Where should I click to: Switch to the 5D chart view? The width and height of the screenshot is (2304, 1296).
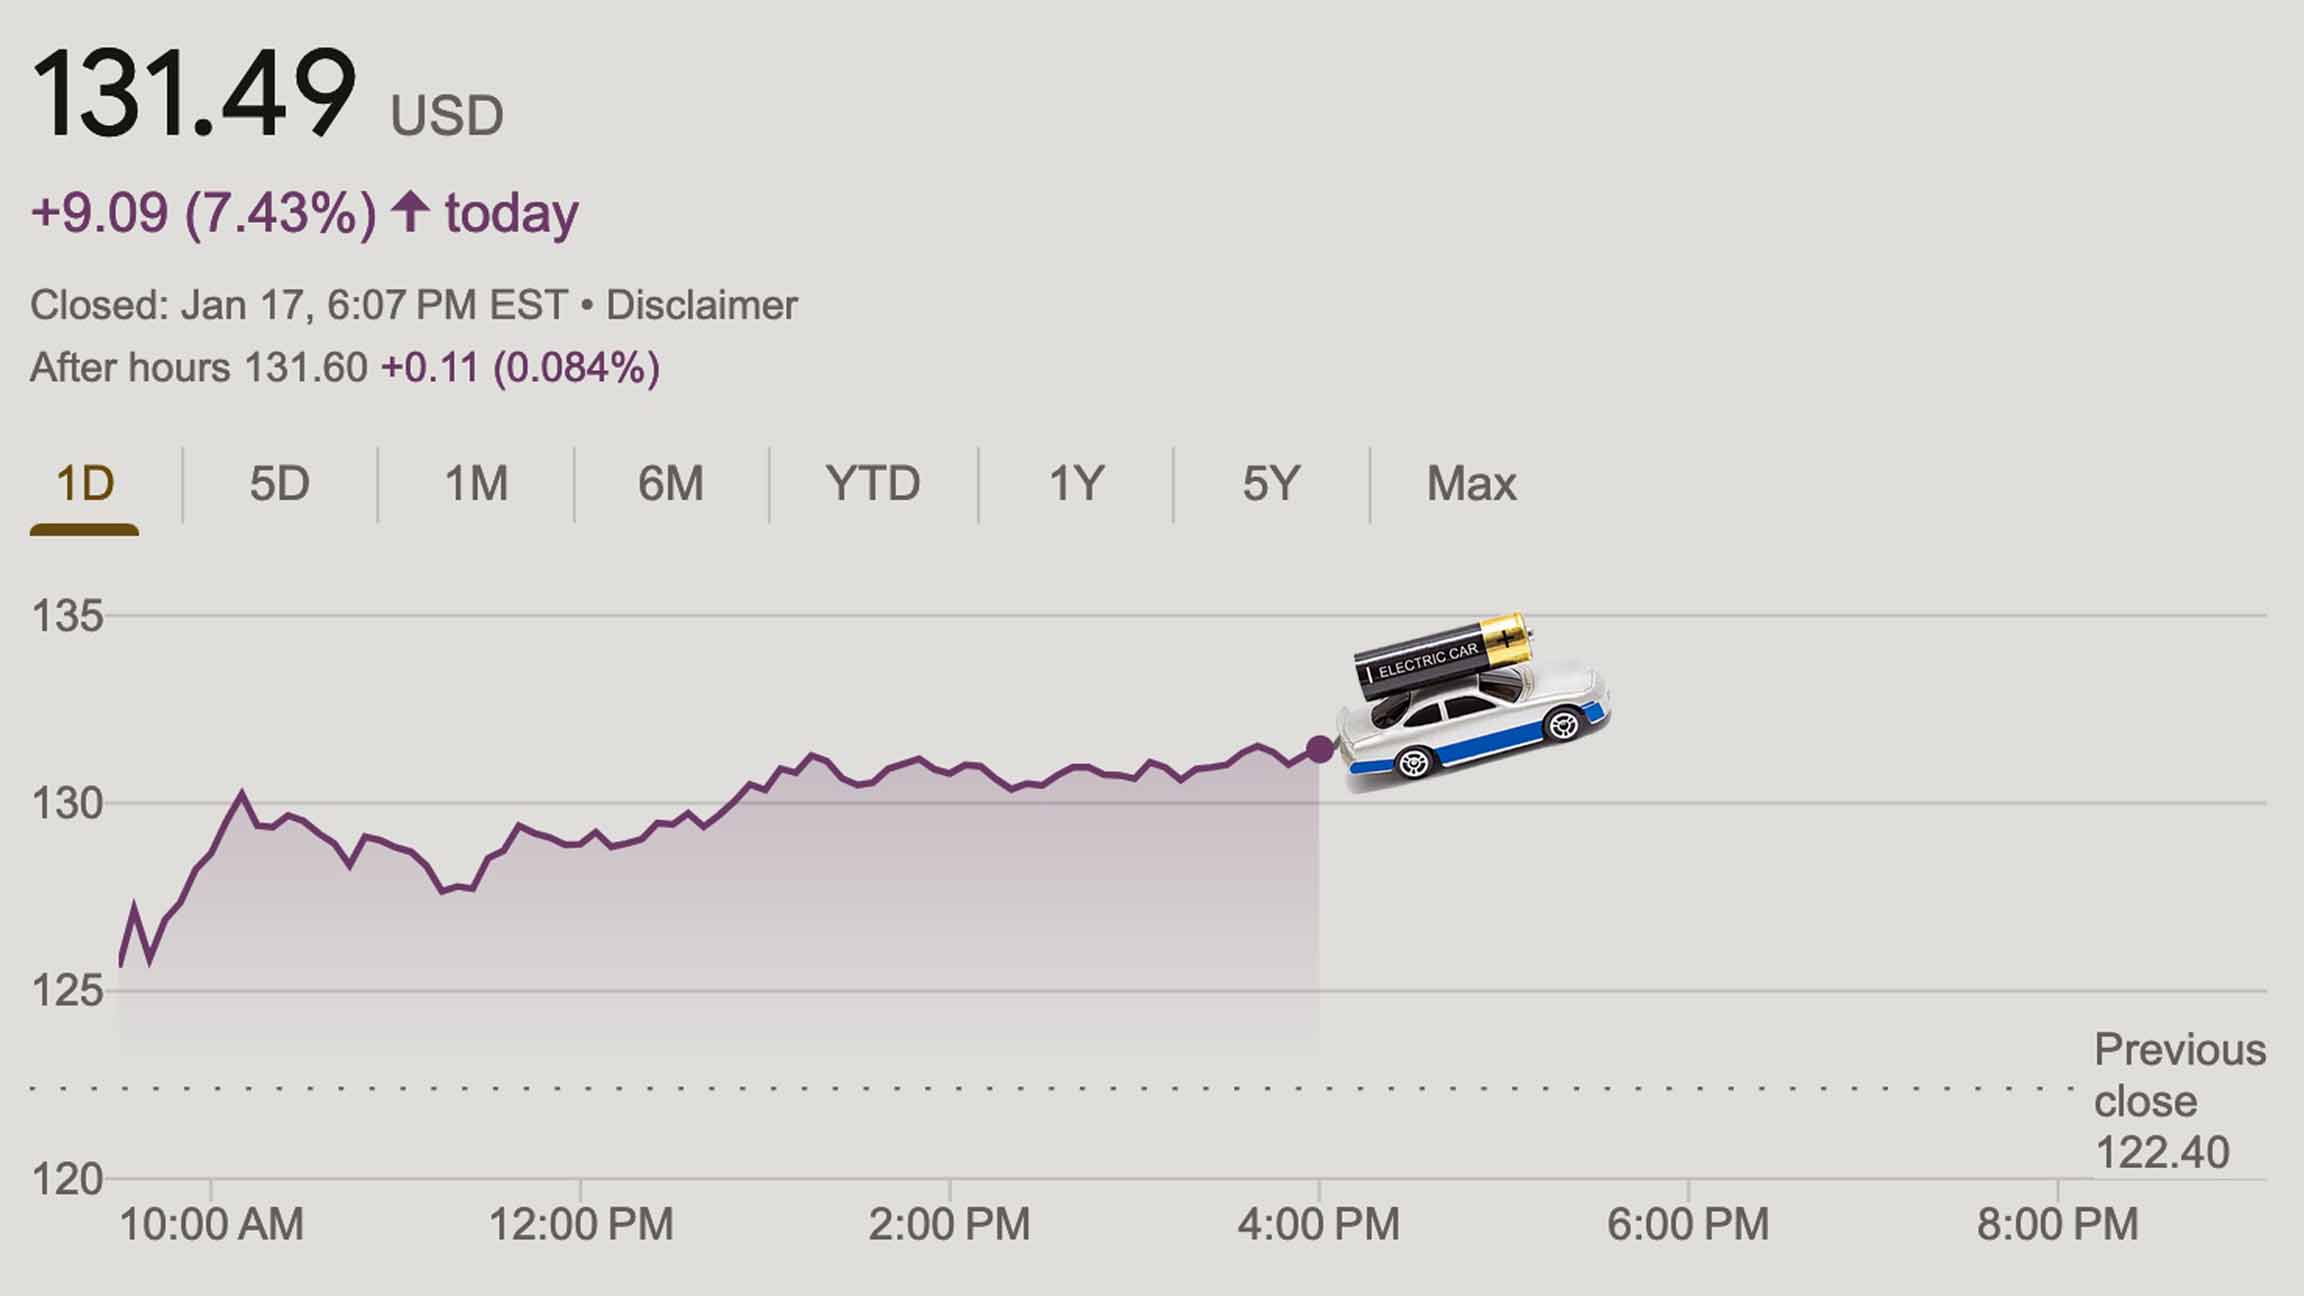point(280,483)
